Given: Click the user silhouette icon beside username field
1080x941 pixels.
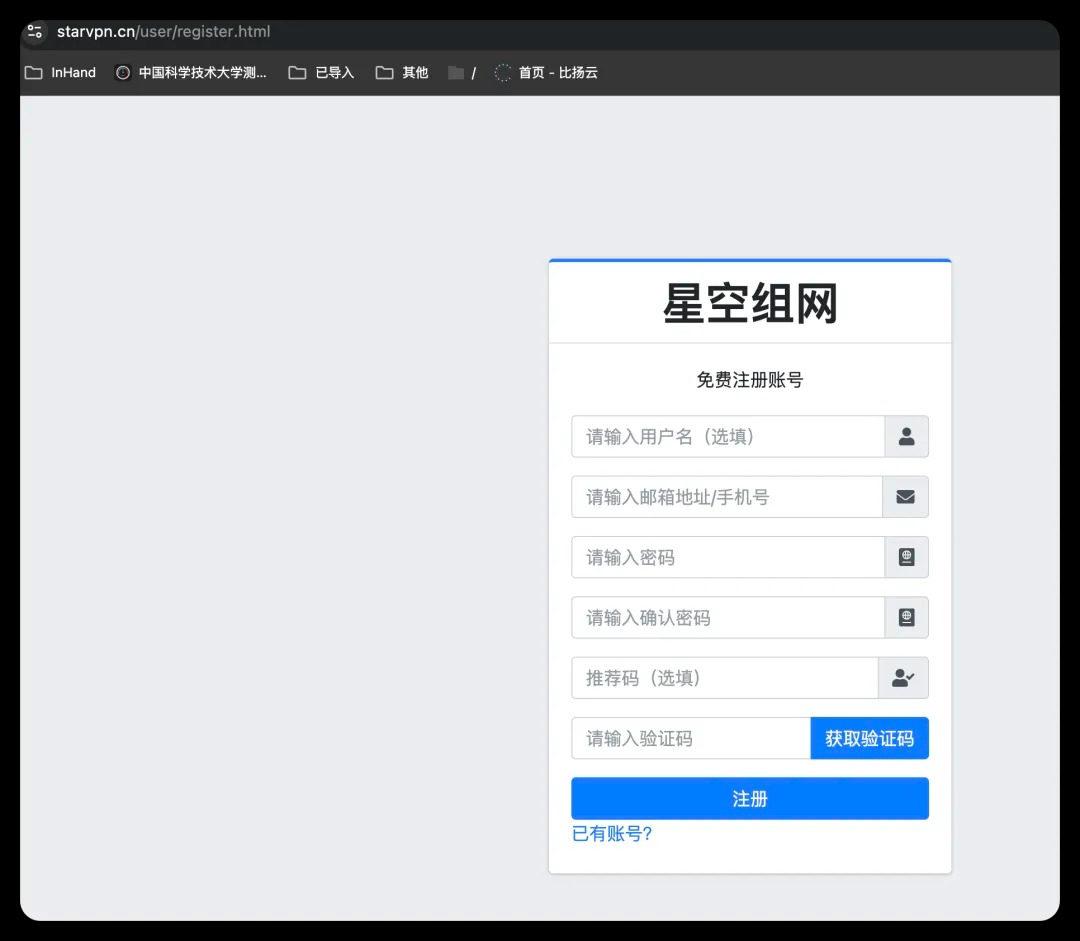Looking at the screenshot, I should pos(906,437).
